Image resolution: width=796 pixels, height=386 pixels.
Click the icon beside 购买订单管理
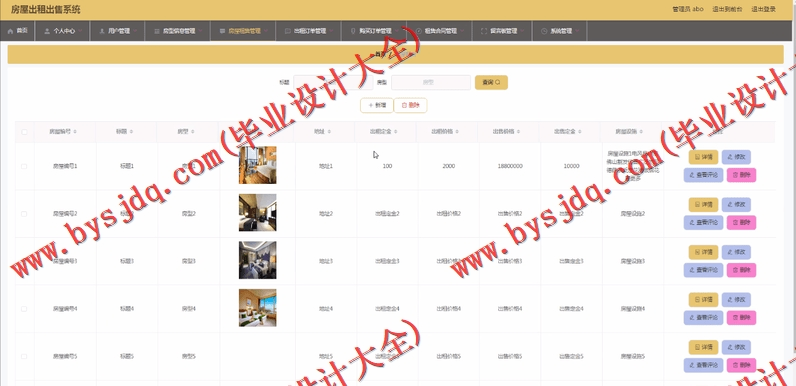pyautogui.click(x=353, y=31)
